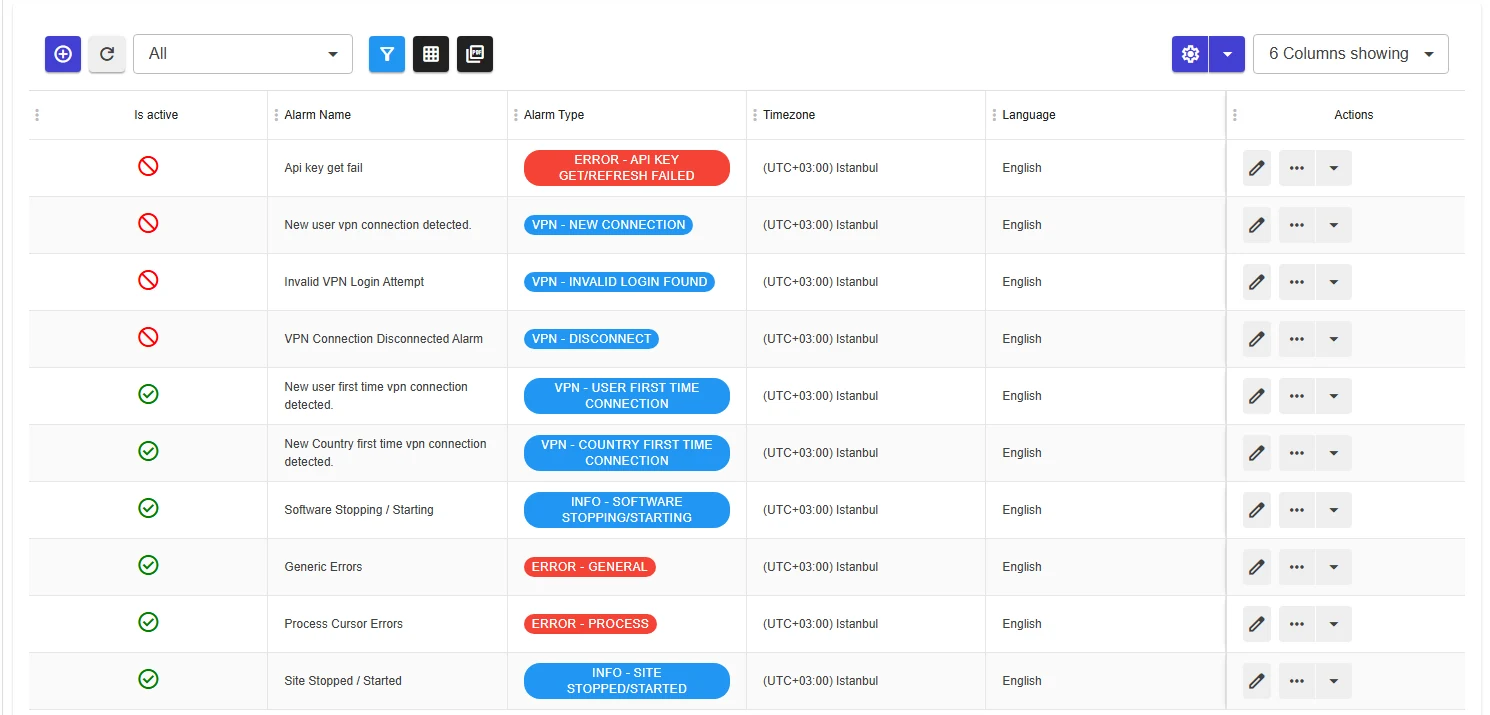
Task: Click the 'Is active' column header
Action: [x=156, y=115]
